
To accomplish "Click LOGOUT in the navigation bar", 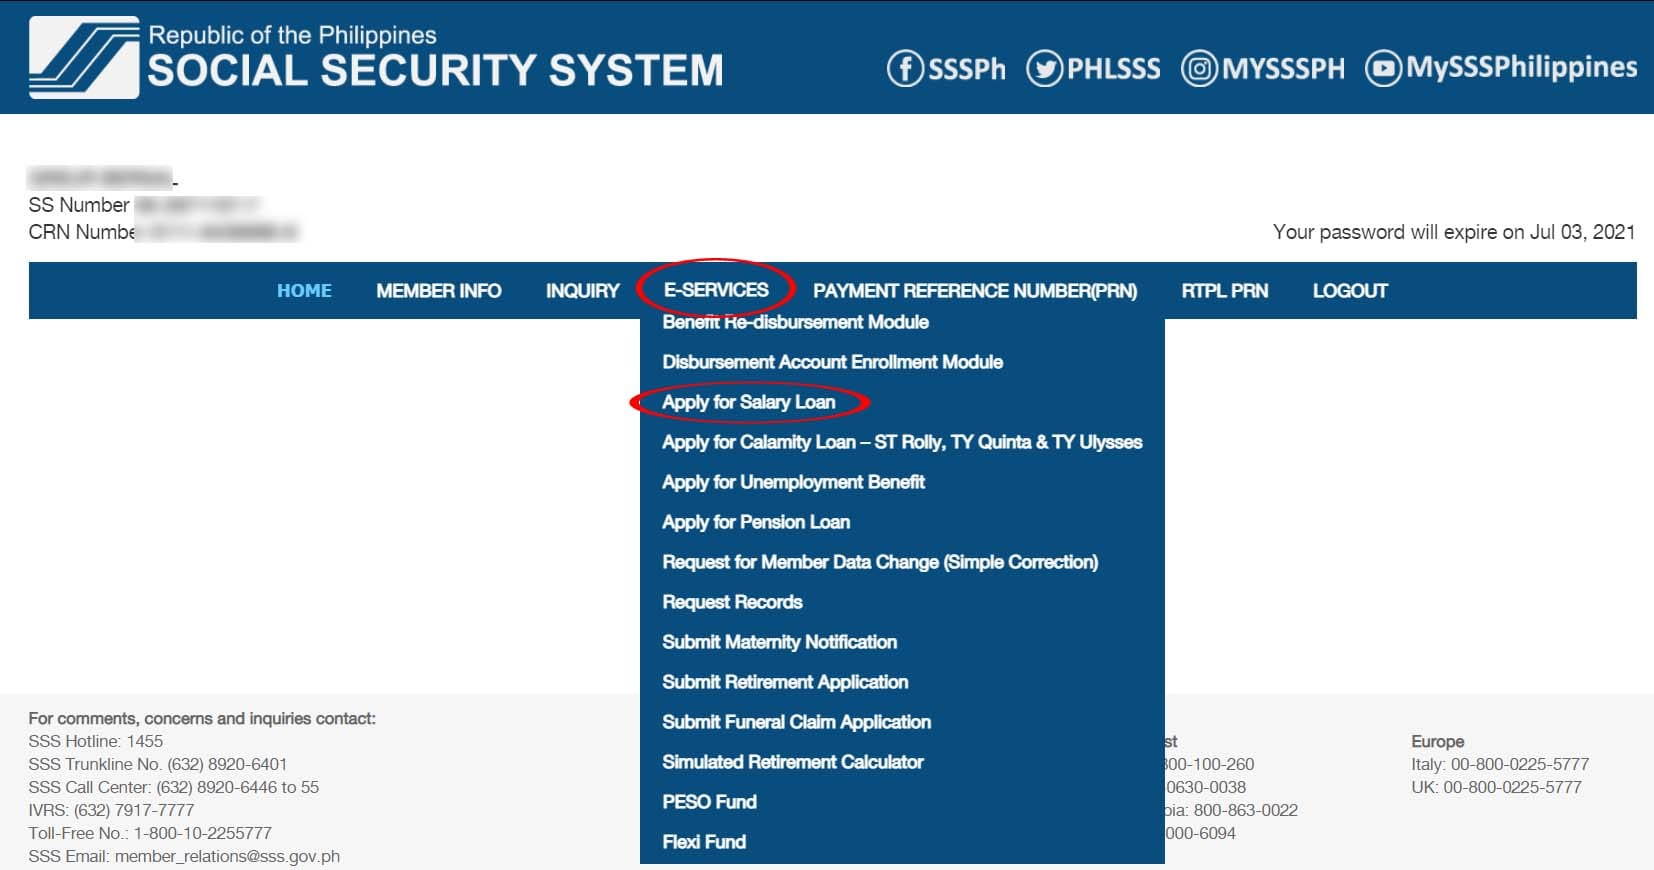I will 1350,291.
